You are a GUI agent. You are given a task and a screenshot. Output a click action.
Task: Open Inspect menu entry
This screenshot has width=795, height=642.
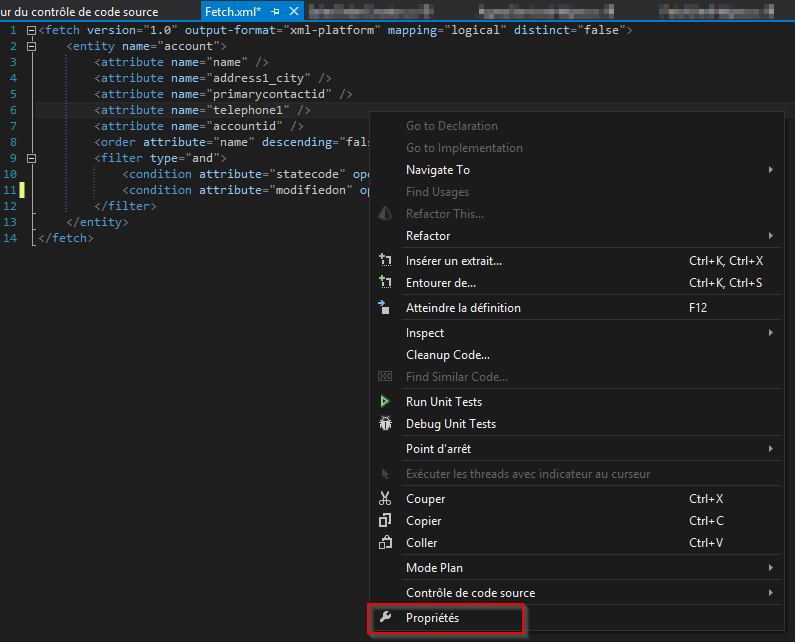click(x=576, y=333)
